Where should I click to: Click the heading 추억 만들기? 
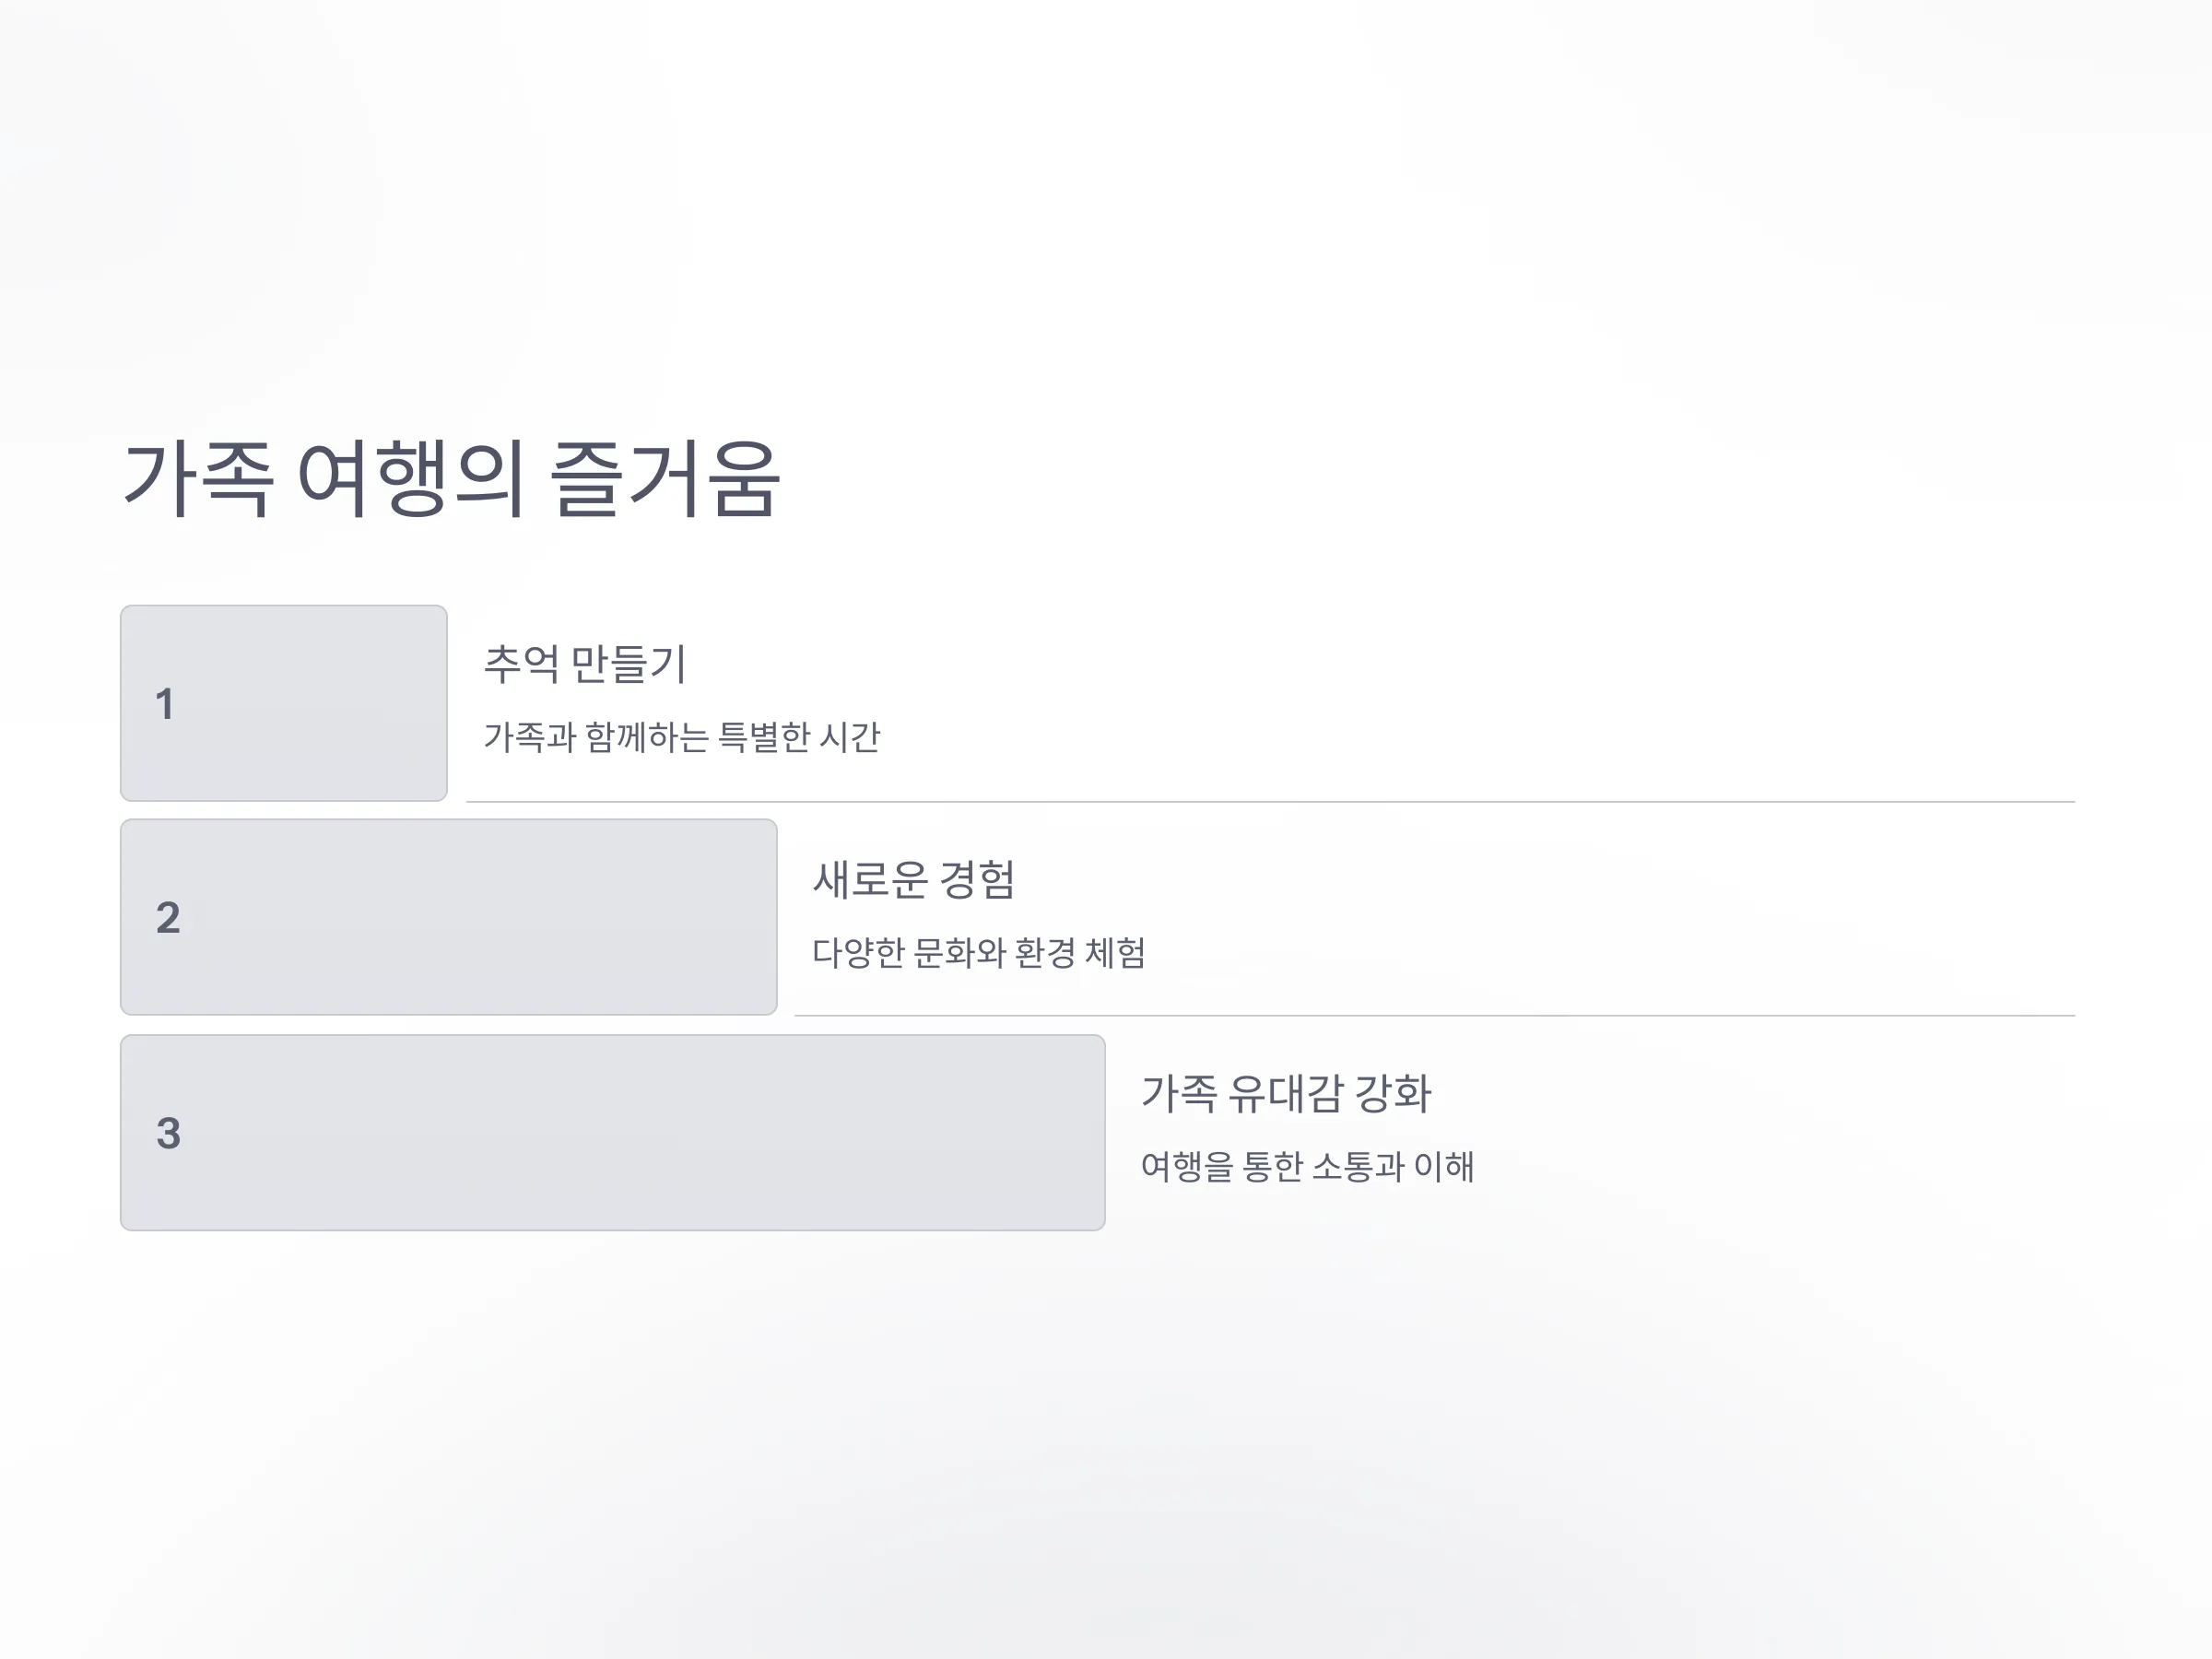point(585,664)
